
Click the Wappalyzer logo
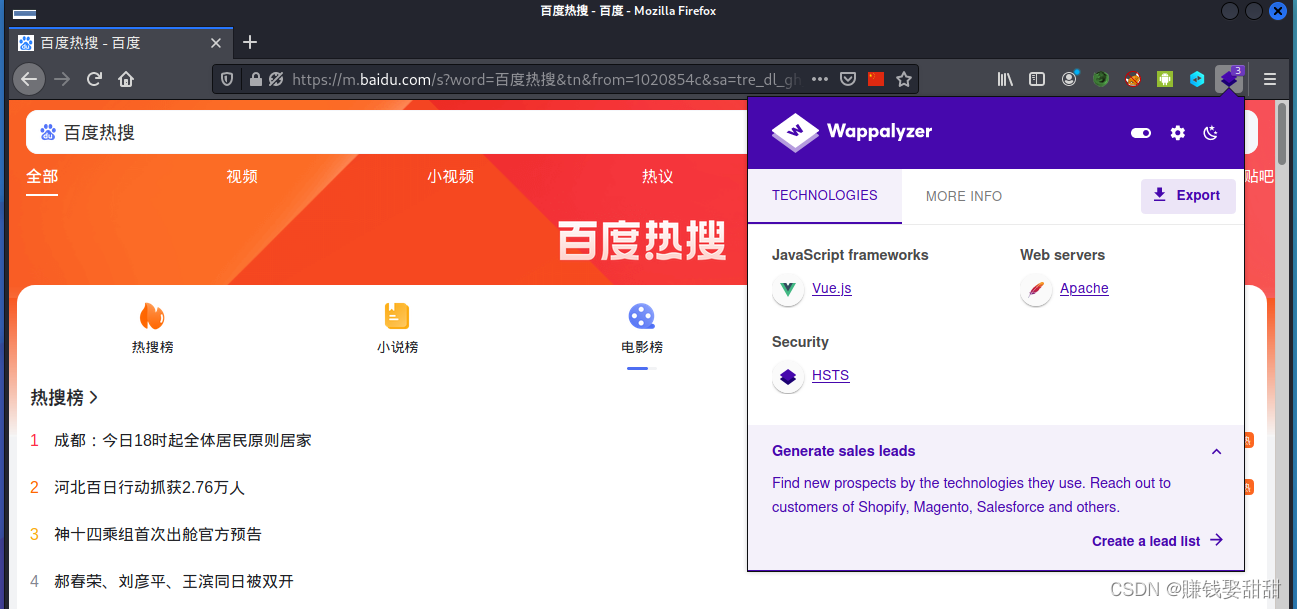click(x=852, y=132)
